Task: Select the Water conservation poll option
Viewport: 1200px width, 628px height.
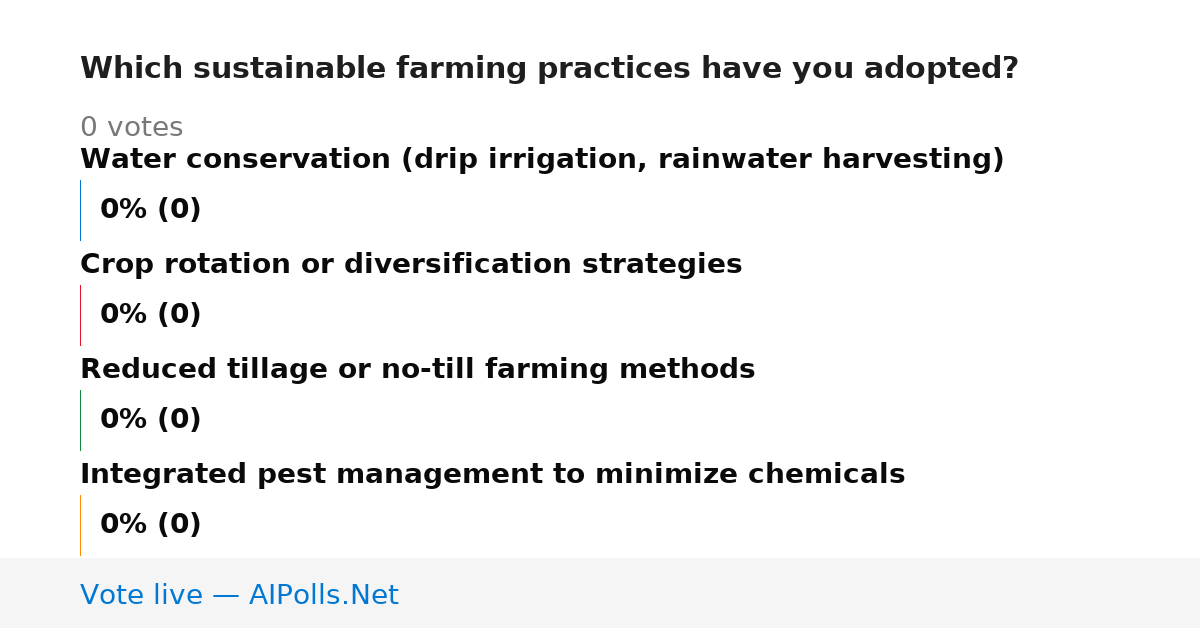Action: [x=542, y=160]
